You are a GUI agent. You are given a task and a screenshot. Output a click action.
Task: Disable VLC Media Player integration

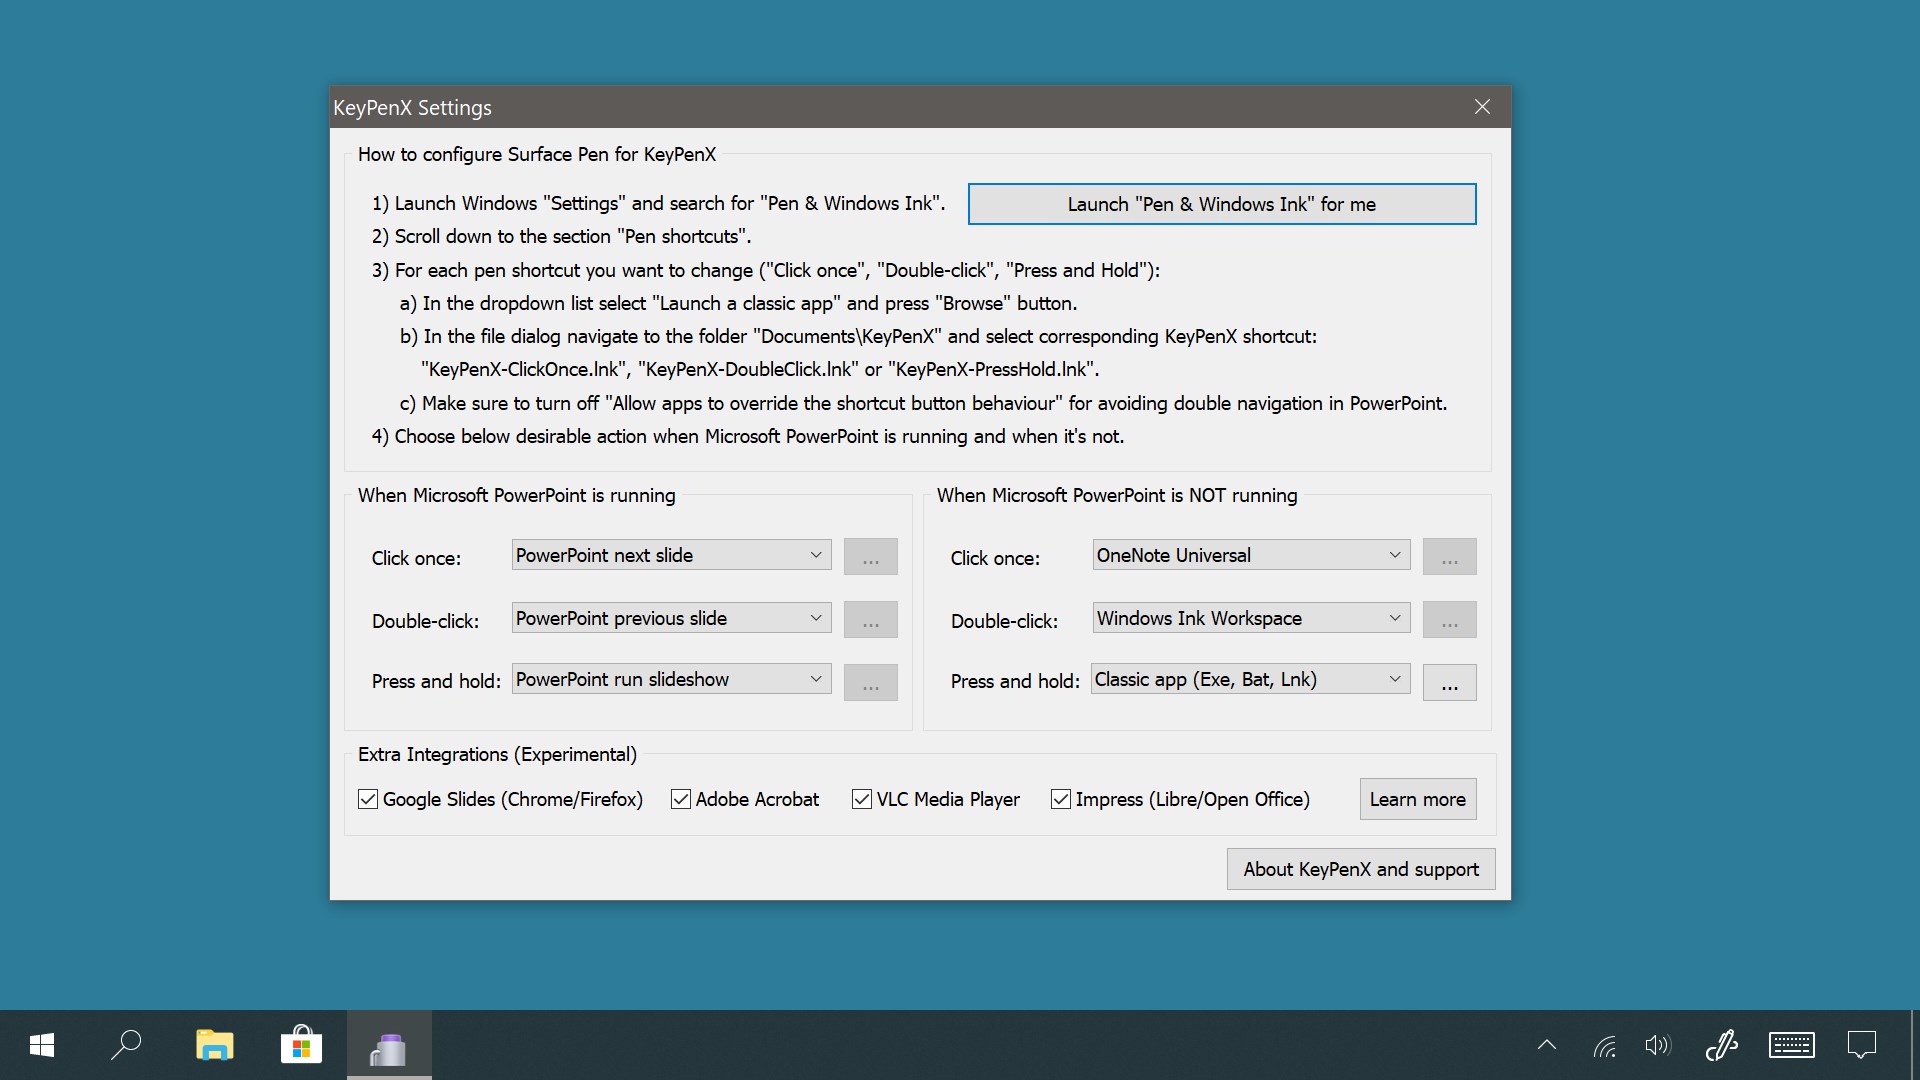[861, 799]
